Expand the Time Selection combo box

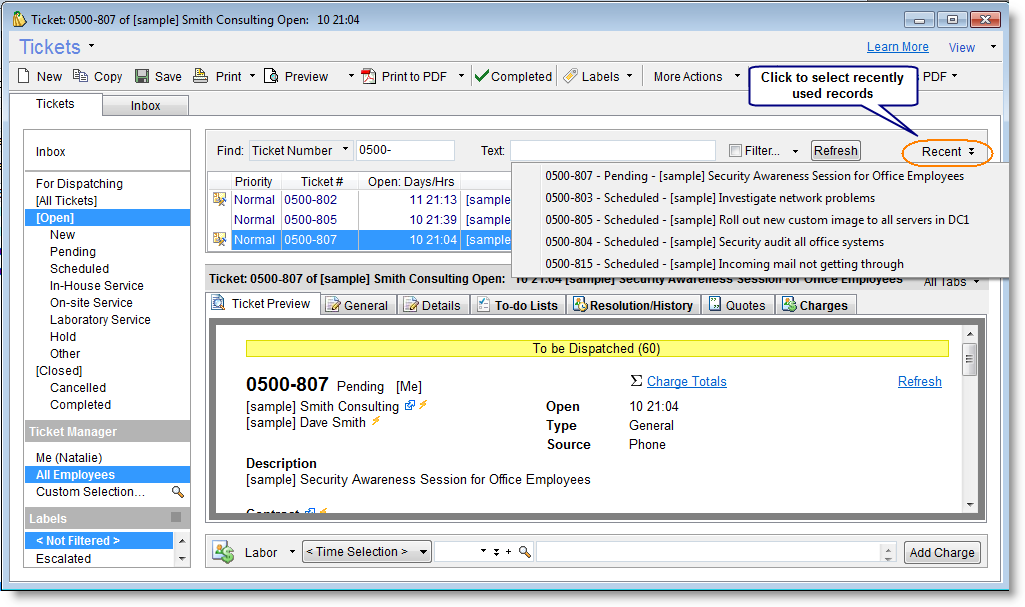click(x=424, y=552)
